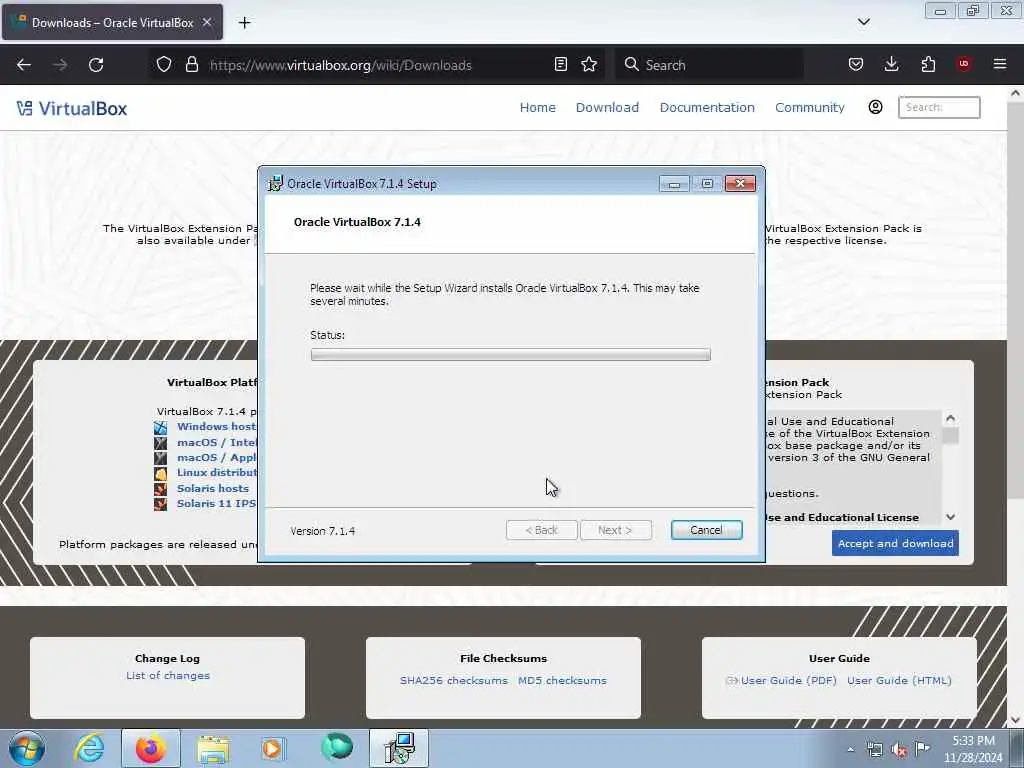1024x768 pixels.
Task: Open SHA256 checksums link
Action: 454,680
